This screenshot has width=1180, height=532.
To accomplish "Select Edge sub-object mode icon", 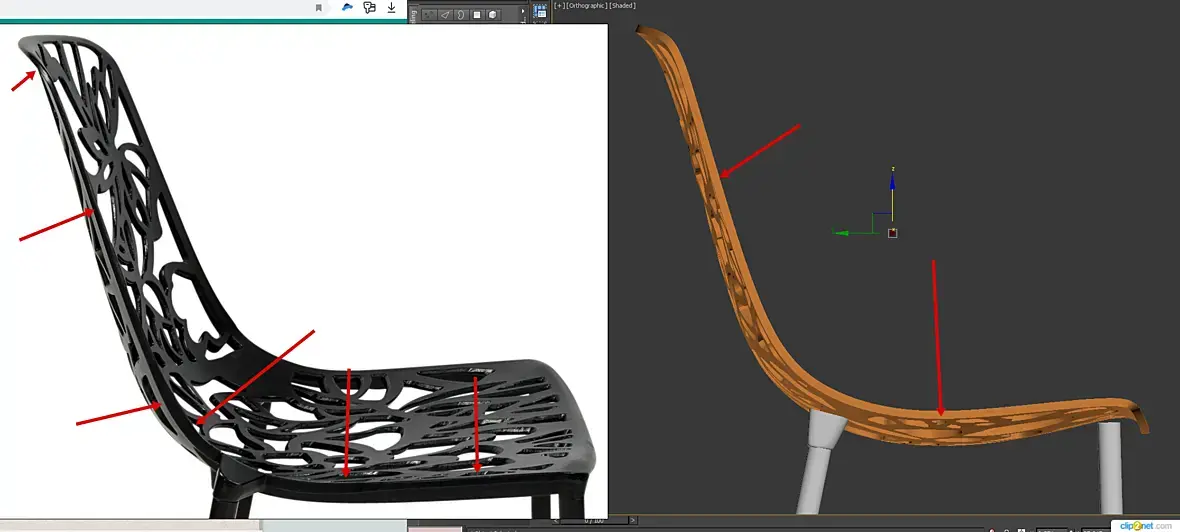I will [446, 14].
